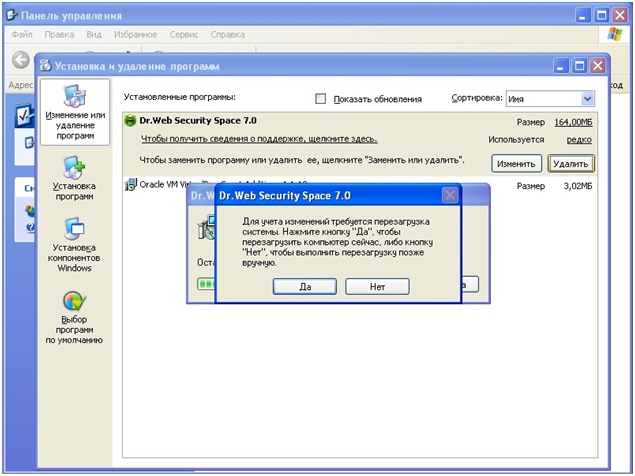This screenshot has width=635, height=476.
Task: Minimize the Панель управления window
Action: tap(583, 15)
